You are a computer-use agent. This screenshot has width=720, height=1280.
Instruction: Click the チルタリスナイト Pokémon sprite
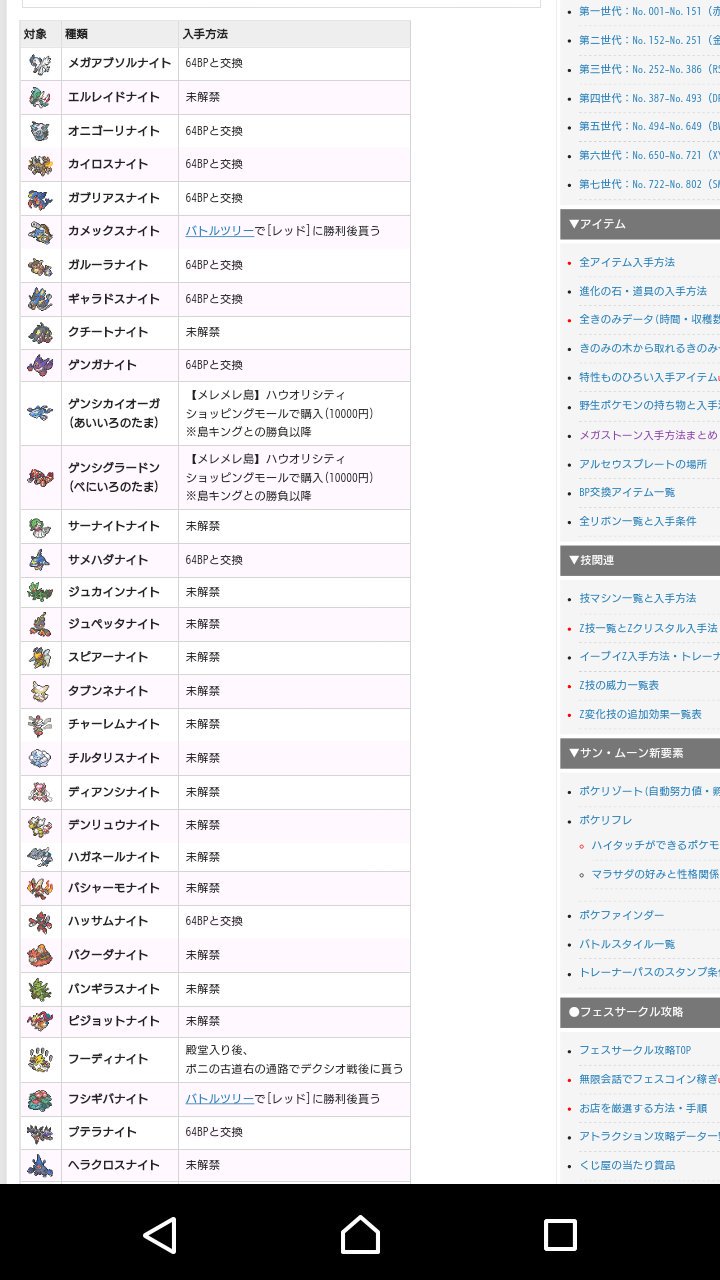point(40,758)
